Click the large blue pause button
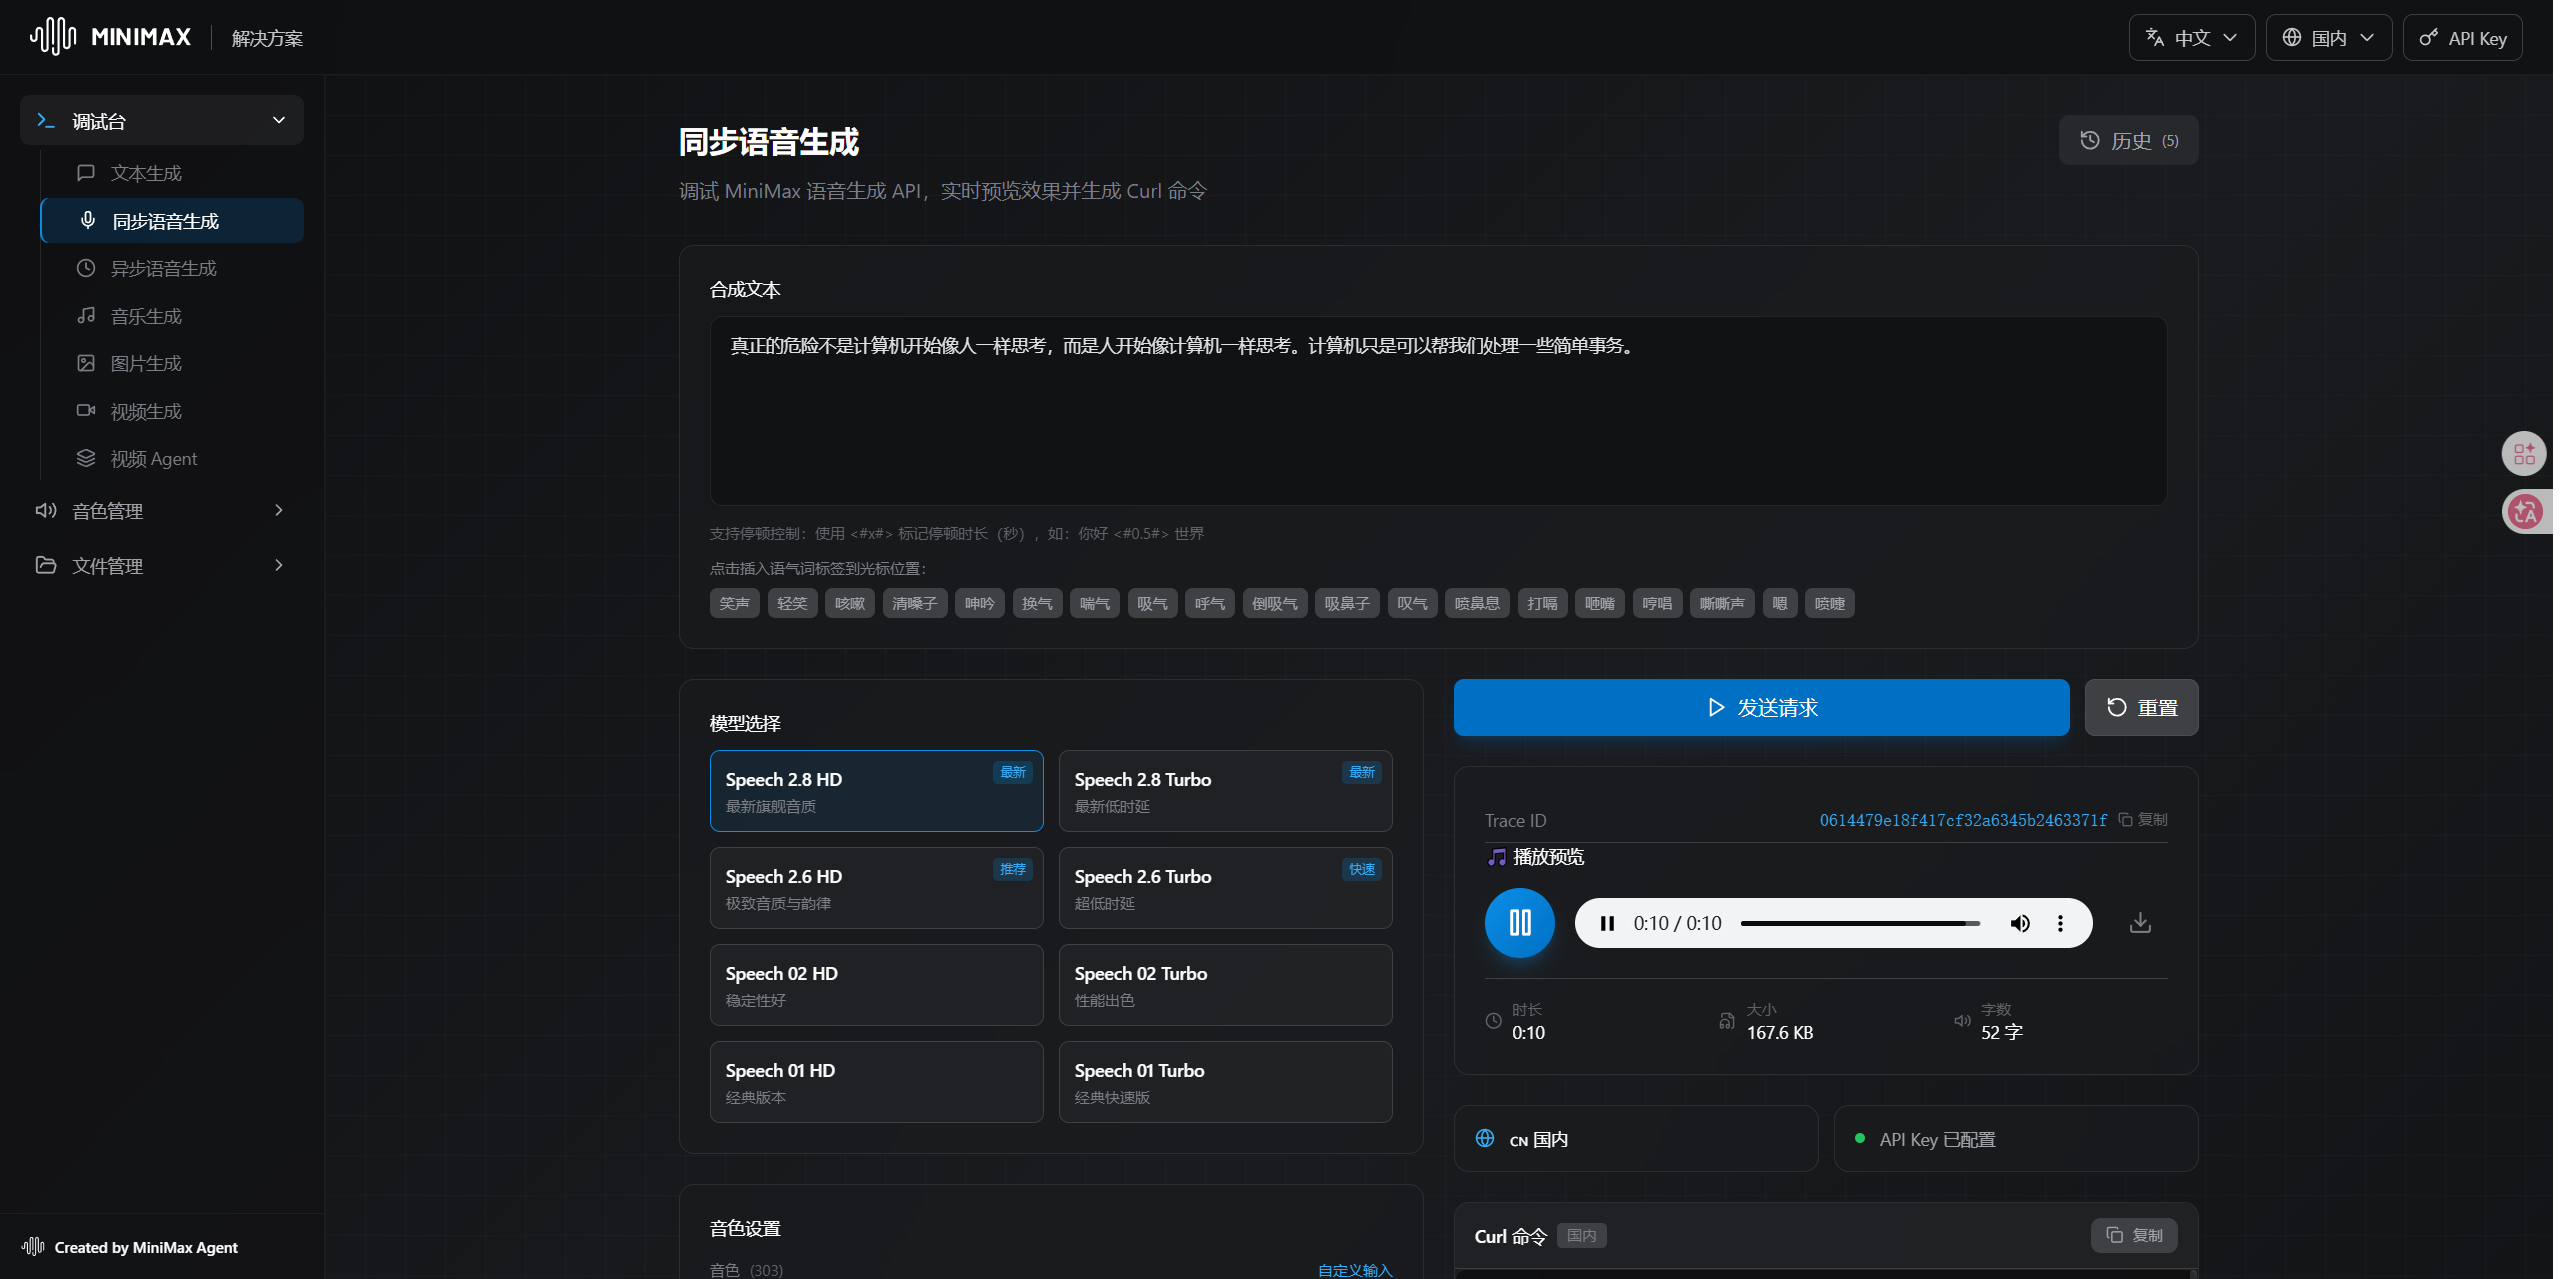This screenshot has height=1279, width=2560. click(x=1519, y=922)
